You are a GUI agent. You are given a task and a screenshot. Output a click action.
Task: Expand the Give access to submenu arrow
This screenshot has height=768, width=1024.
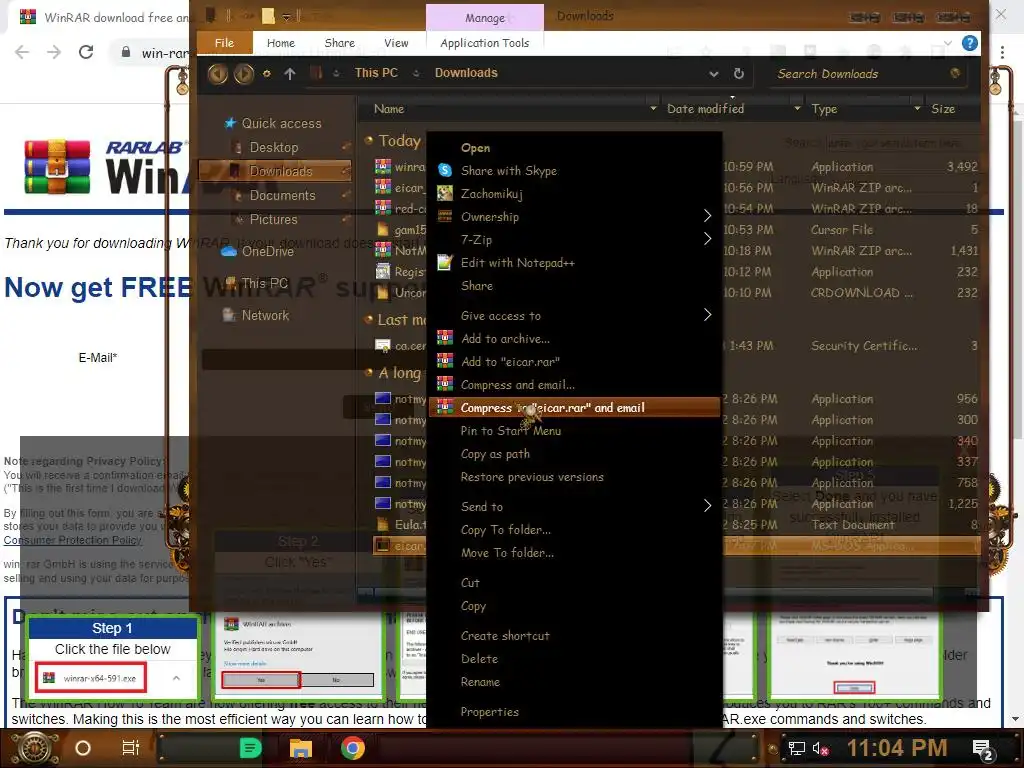tap(707, 315)
